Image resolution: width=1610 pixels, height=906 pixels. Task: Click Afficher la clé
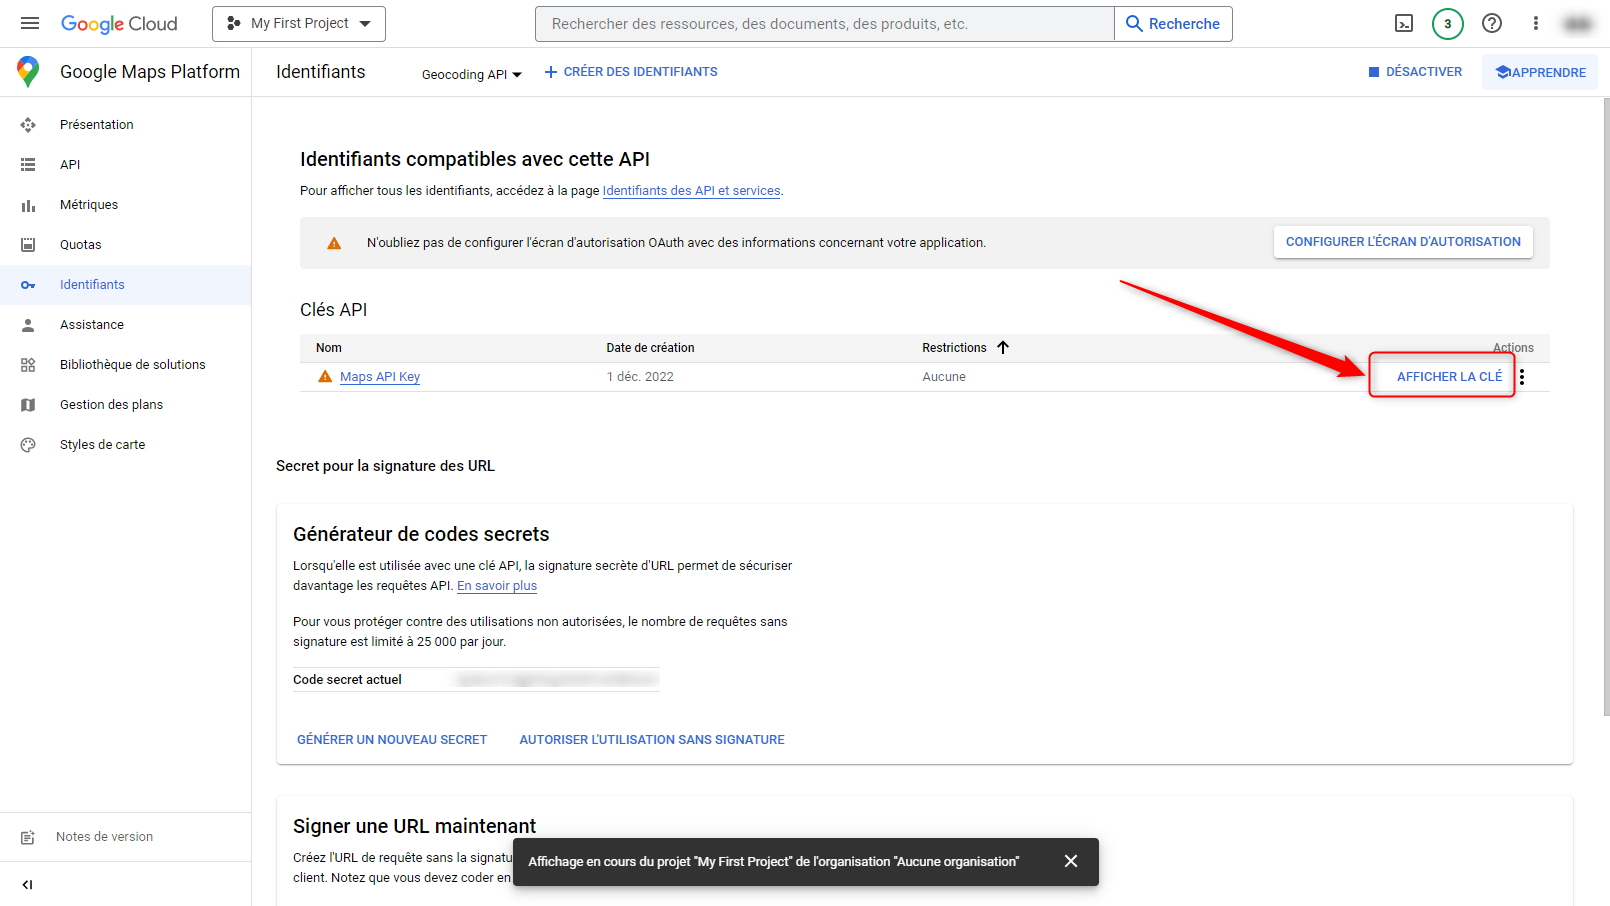pyautogui.click(x=1449, y=377)
